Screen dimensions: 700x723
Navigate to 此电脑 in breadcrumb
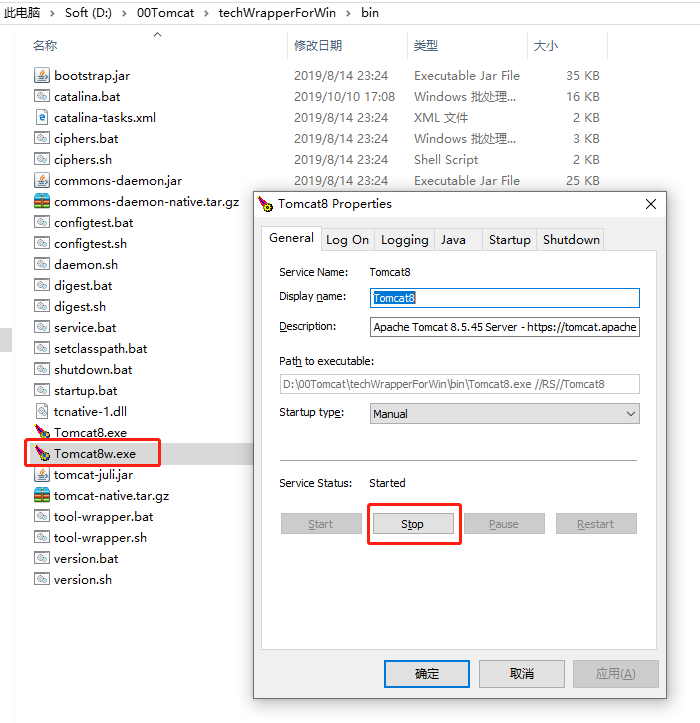tap(22, 13)
